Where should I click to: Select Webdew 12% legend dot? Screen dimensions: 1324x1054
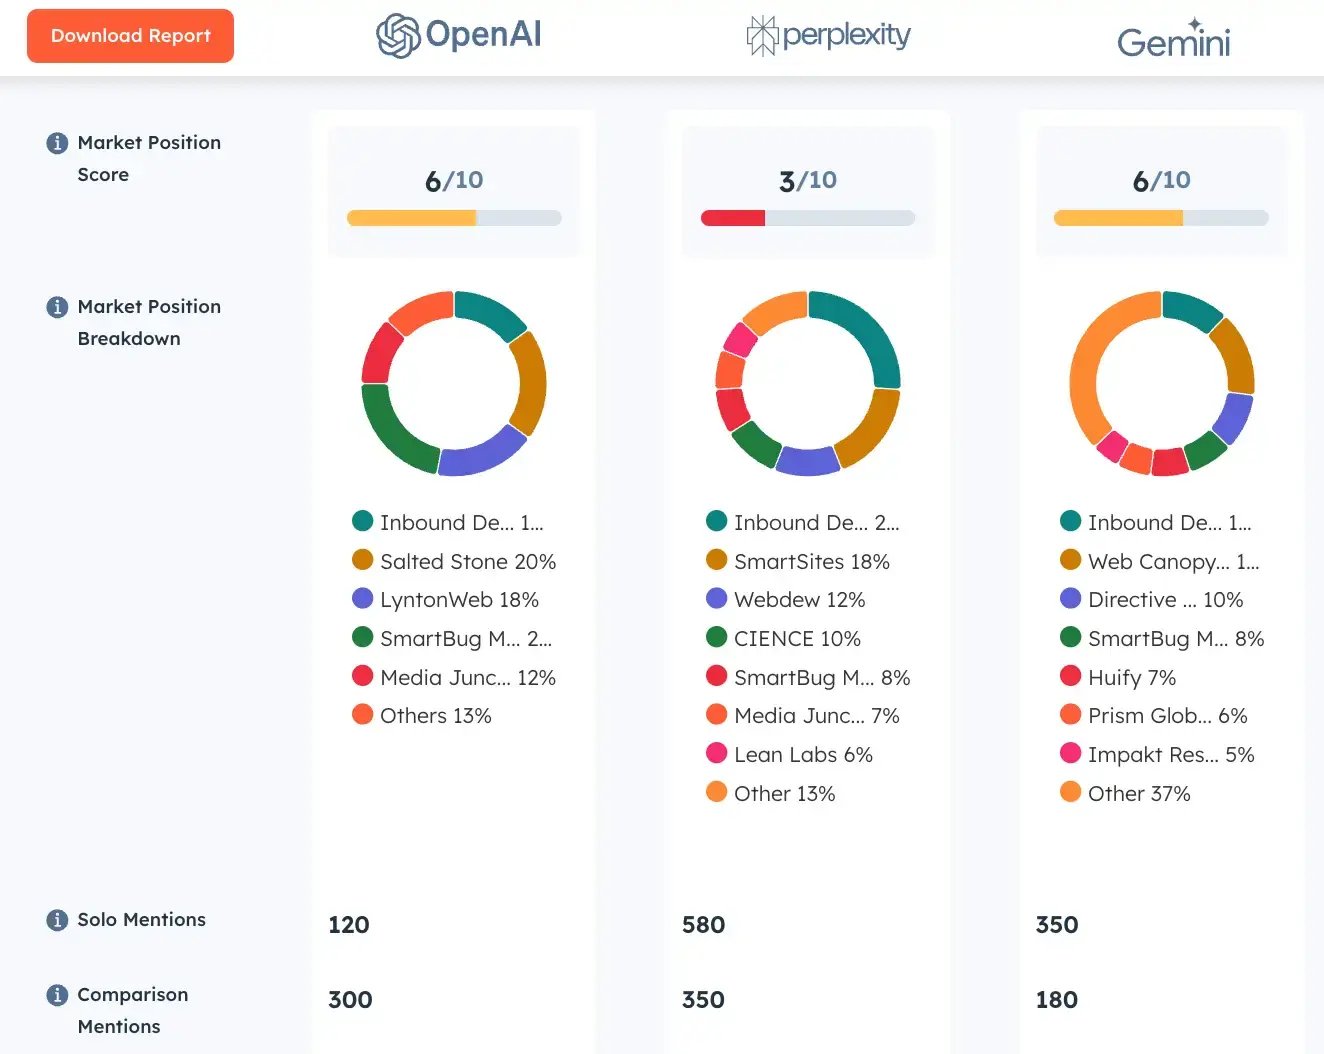(x=716, y=598)
